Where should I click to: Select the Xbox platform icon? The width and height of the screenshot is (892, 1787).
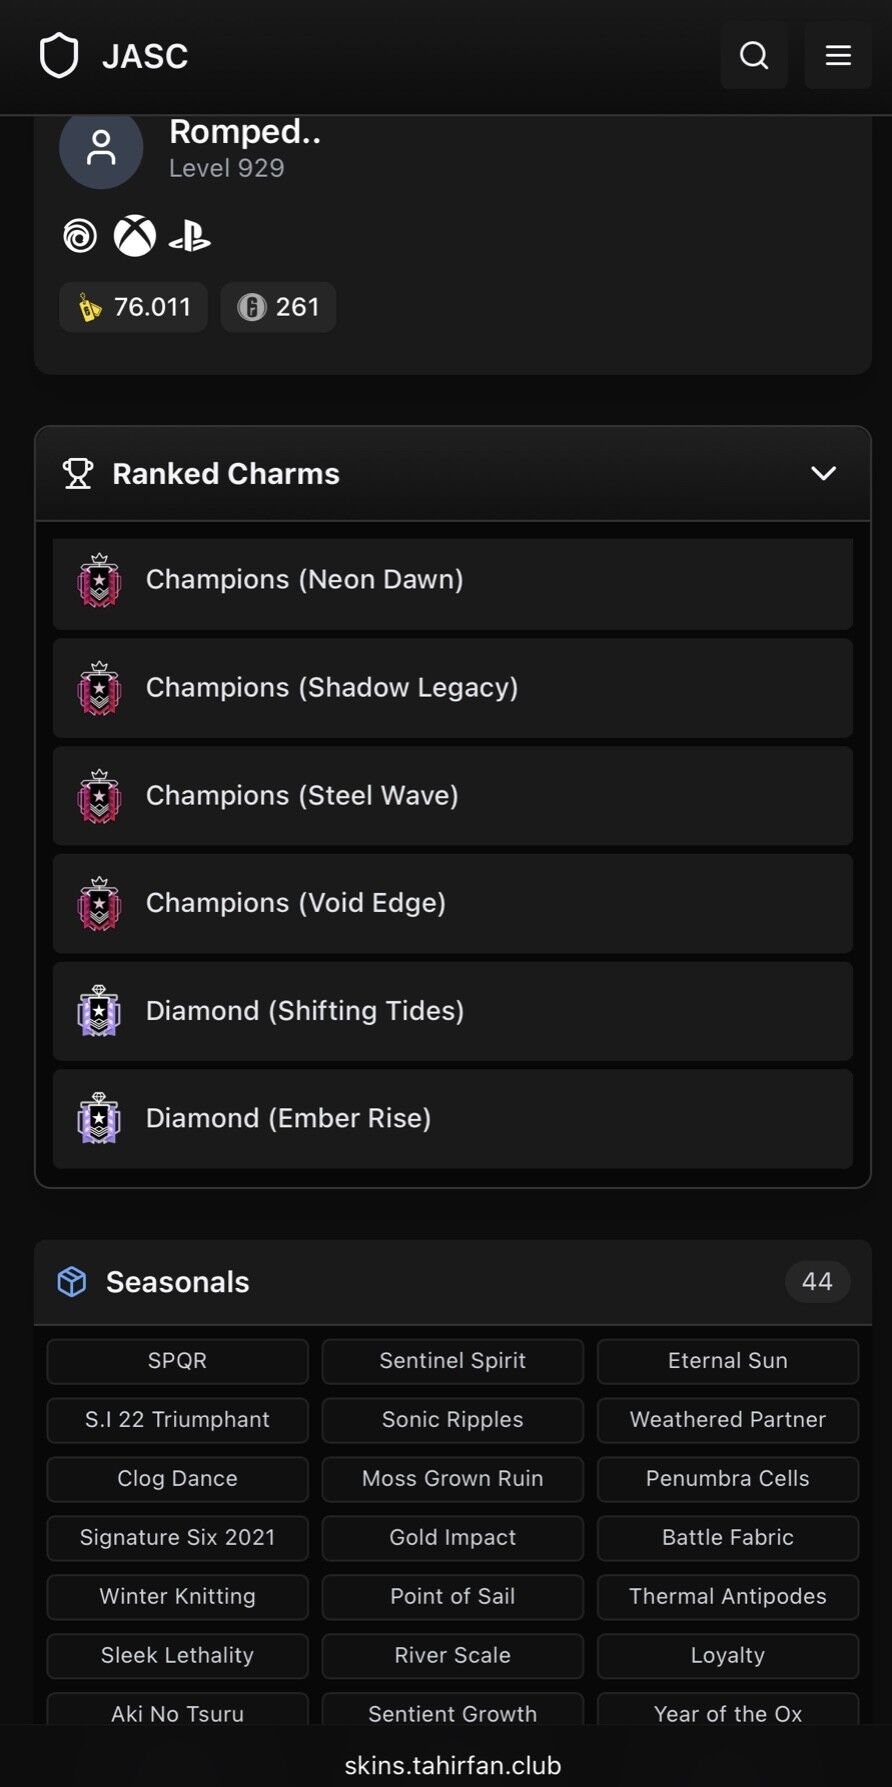[x=136, y=236]
